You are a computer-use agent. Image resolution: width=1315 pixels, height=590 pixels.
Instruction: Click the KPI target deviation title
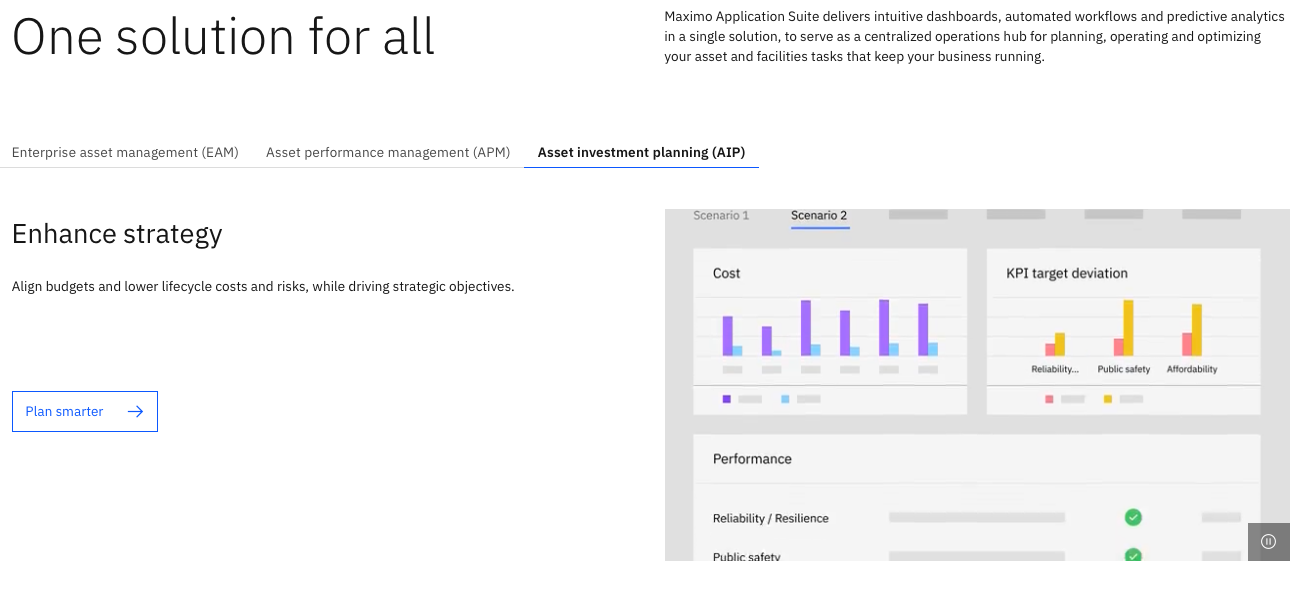coord(1066,273)
